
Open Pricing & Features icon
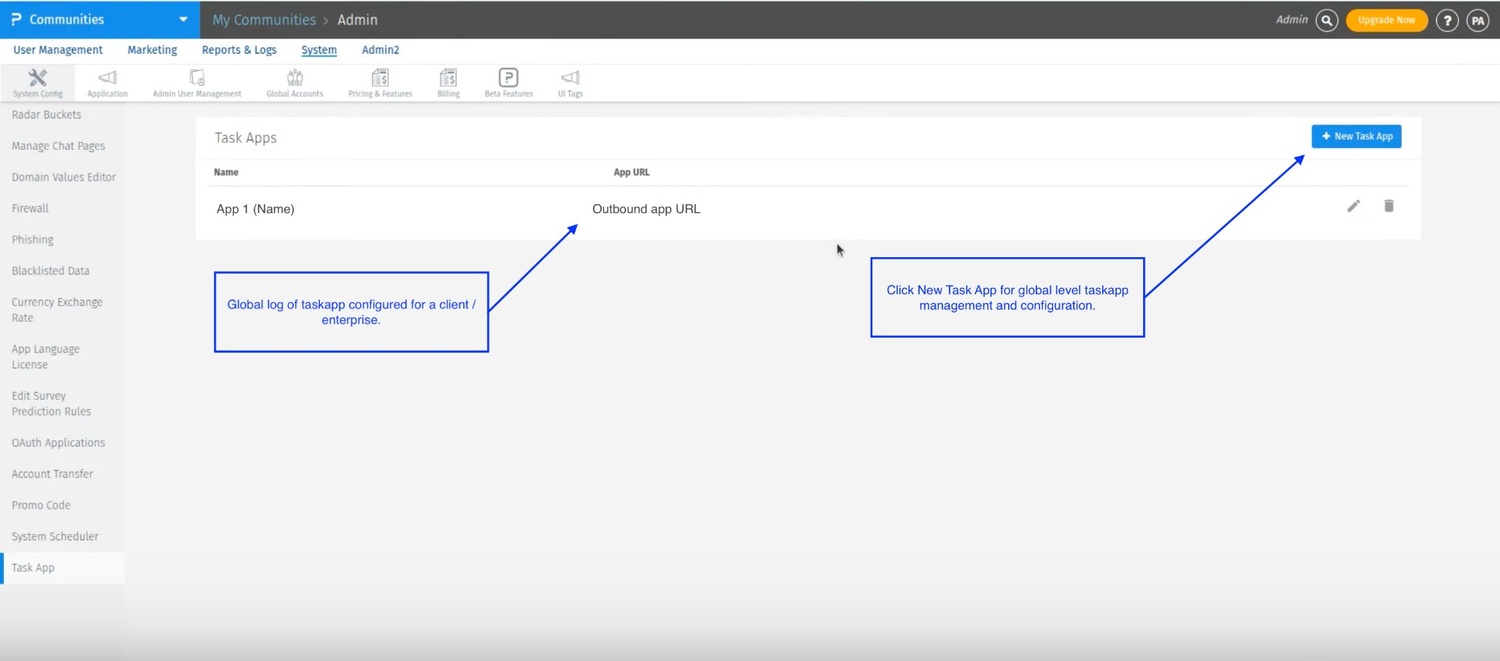[380, 83]
